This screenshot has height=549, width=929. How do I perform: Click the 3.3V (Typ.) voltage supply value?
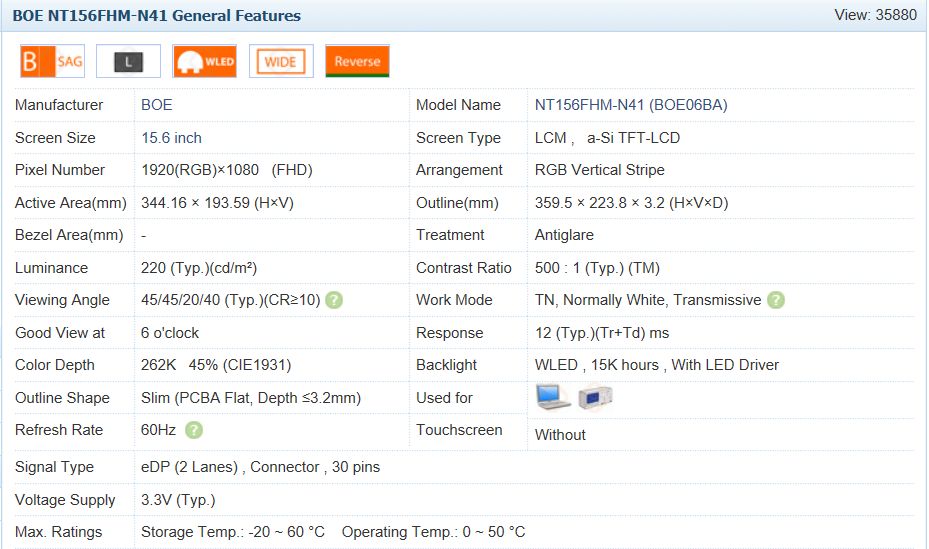click(x=178, y=500)
